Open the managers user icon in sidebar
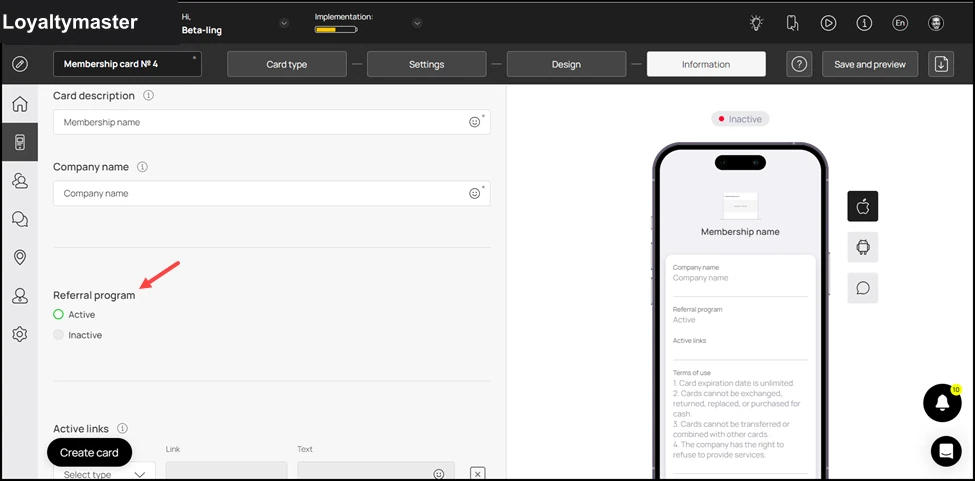This screenshot has height=481, width=975. (x=20, y=296)
